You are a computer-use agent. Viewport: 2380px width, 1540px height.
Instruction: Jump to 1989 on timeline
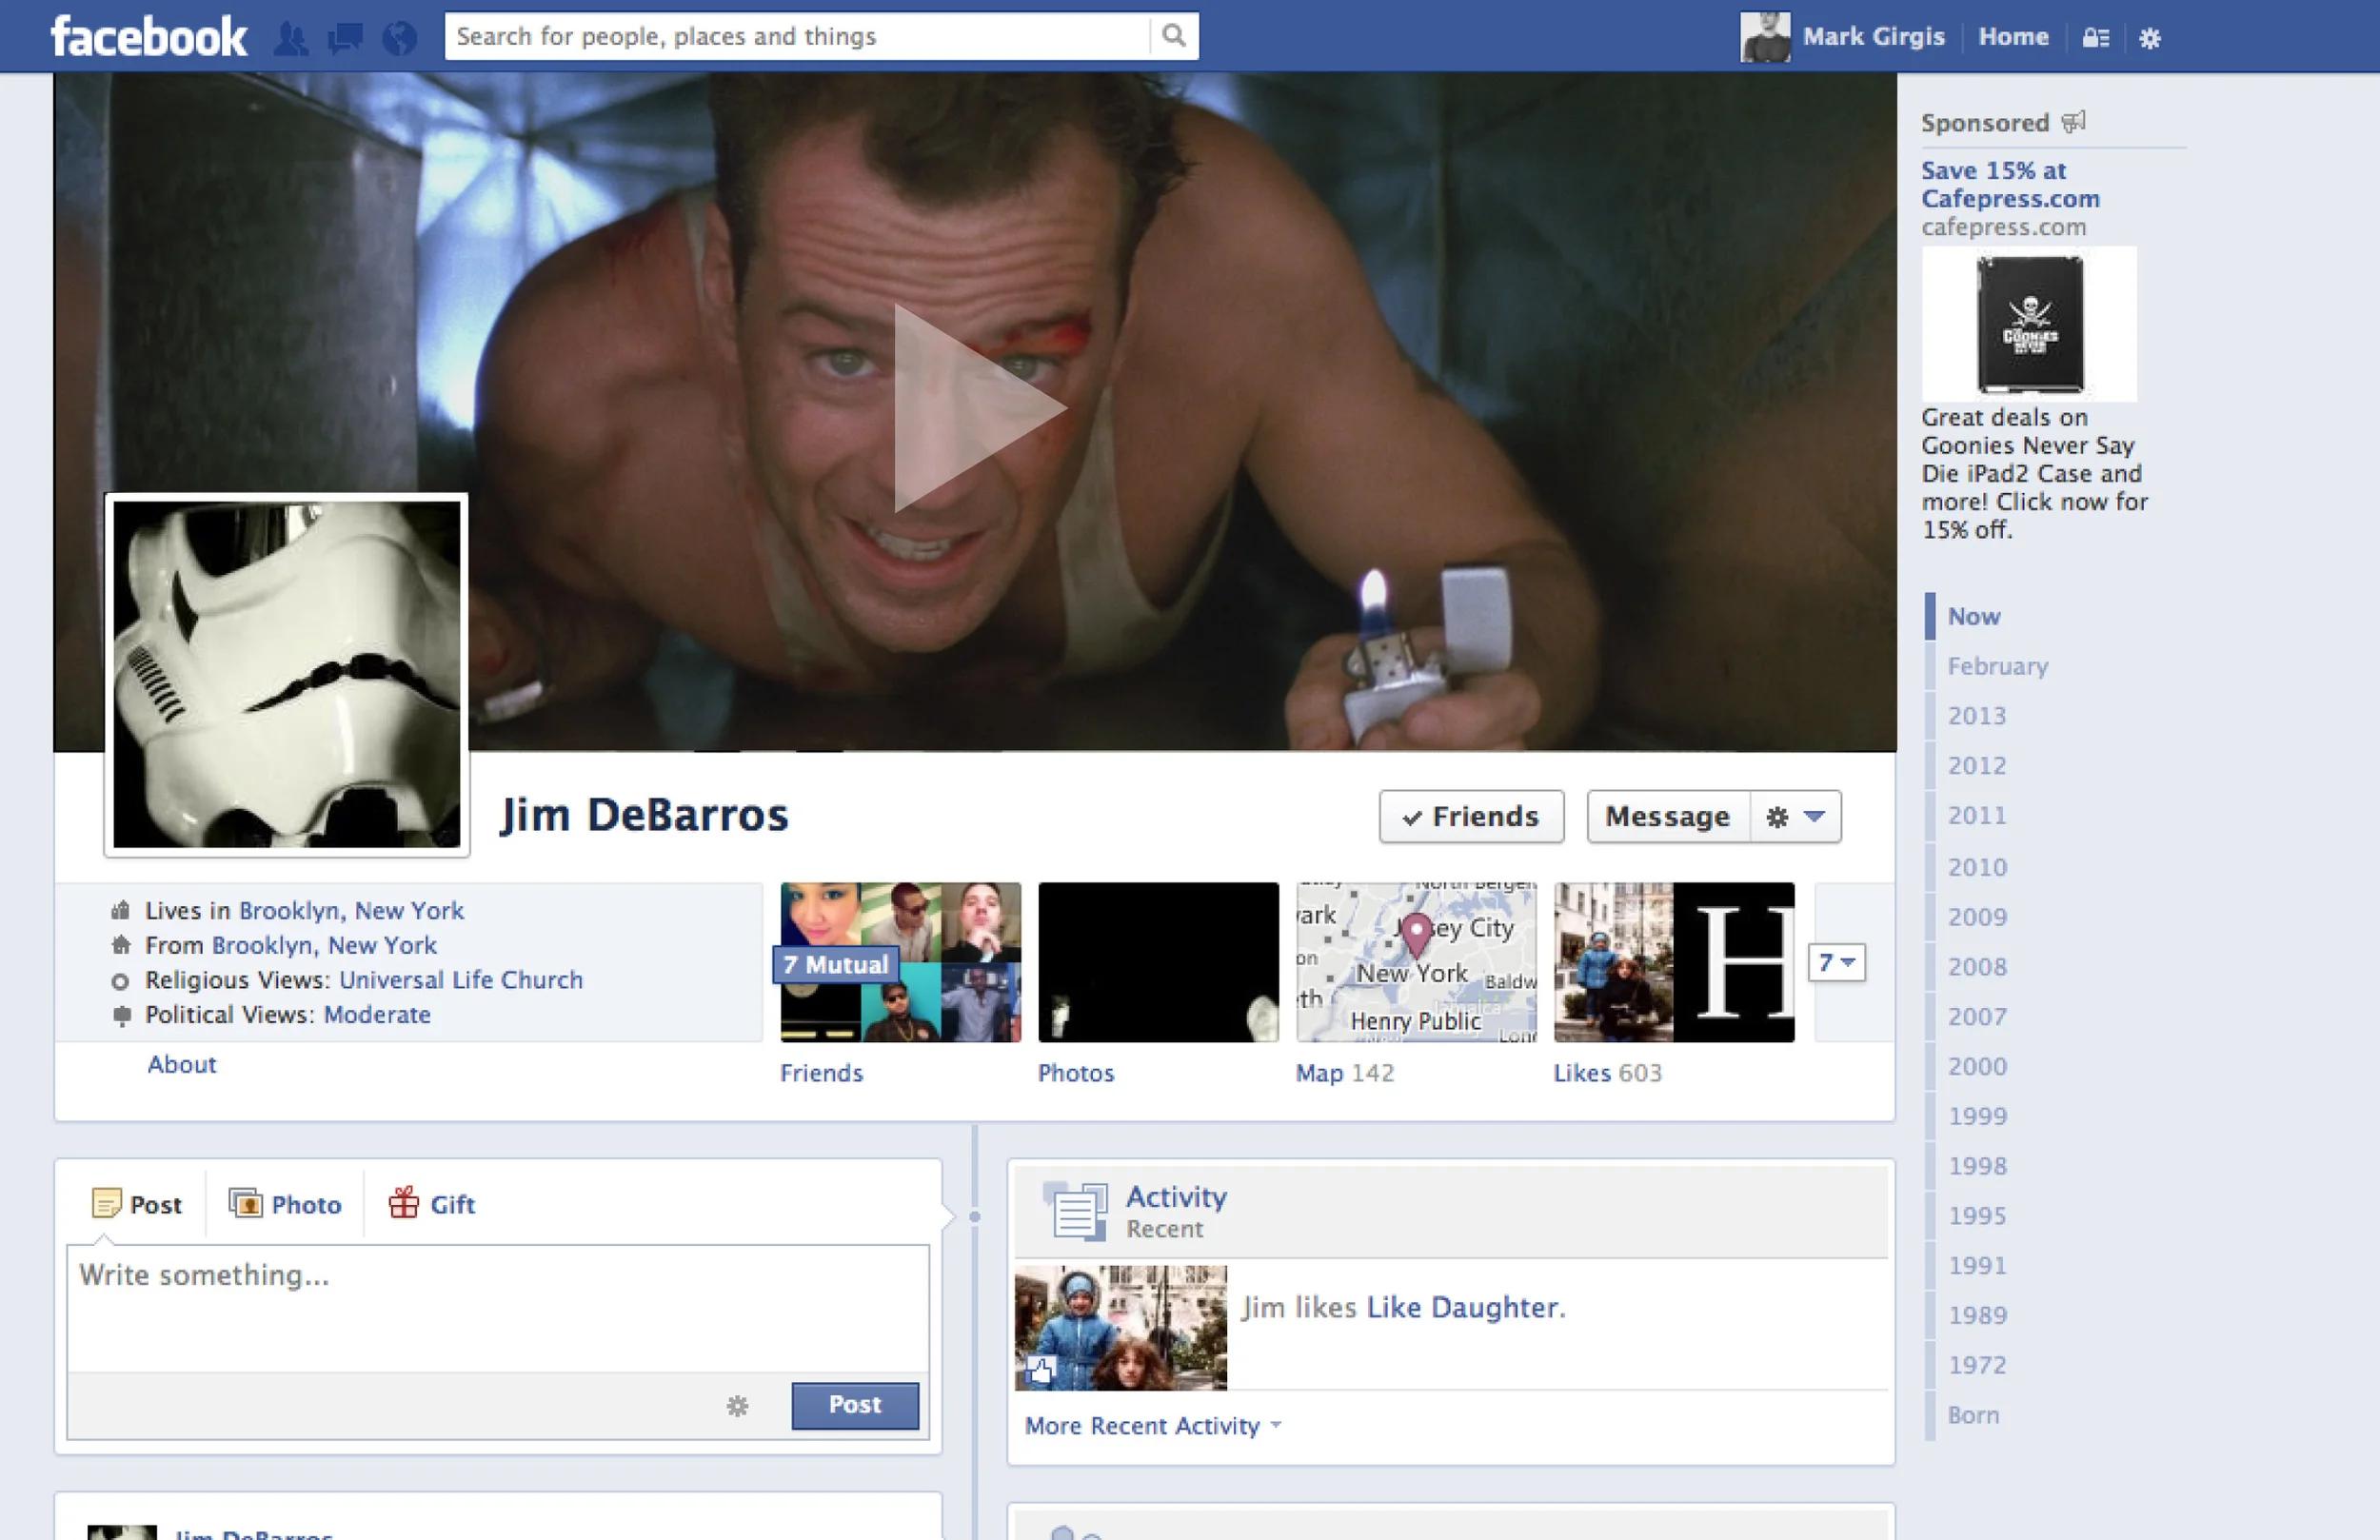(1976, 1315)
